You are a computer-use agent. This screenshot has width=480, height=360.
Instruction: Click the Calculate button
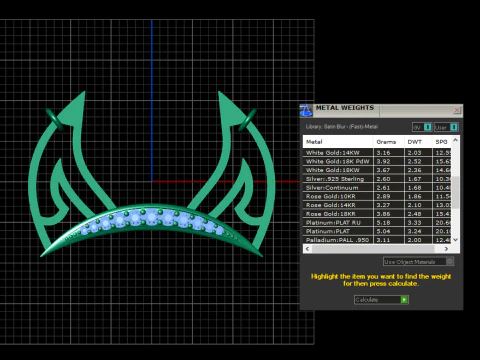coord(381,300)
